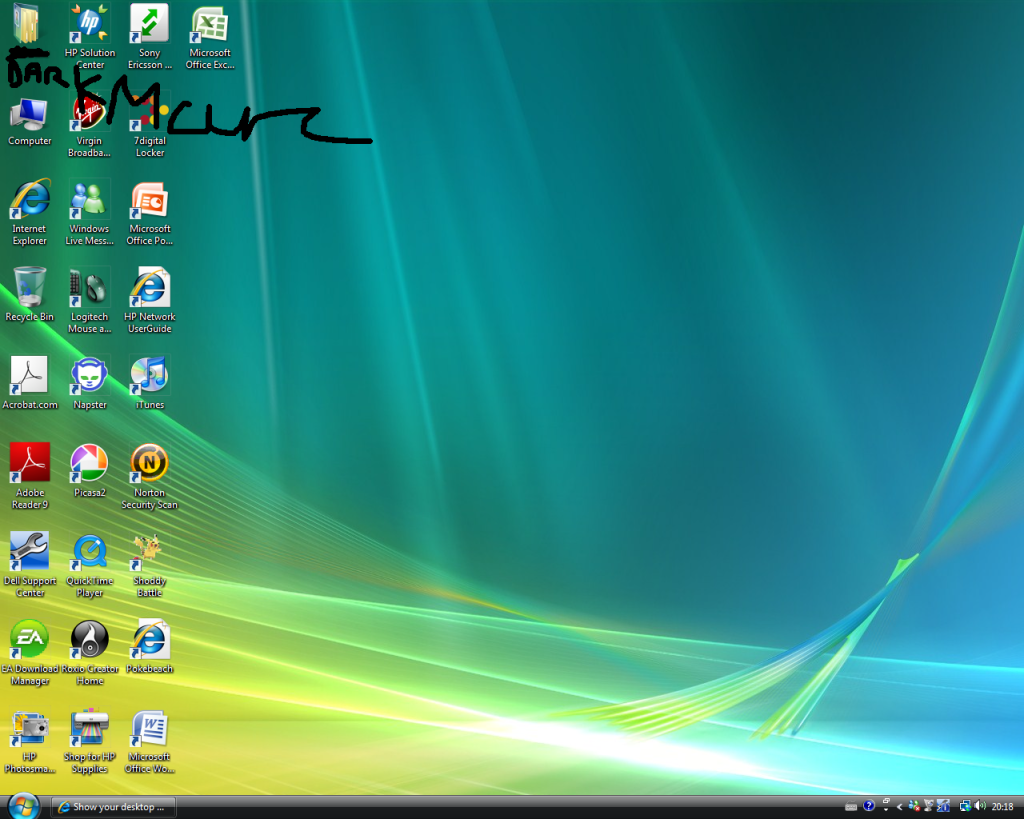Launch Internet Explorer from the desktop
The width and height of the screenshot is (1024, 819).
(29, 212)
